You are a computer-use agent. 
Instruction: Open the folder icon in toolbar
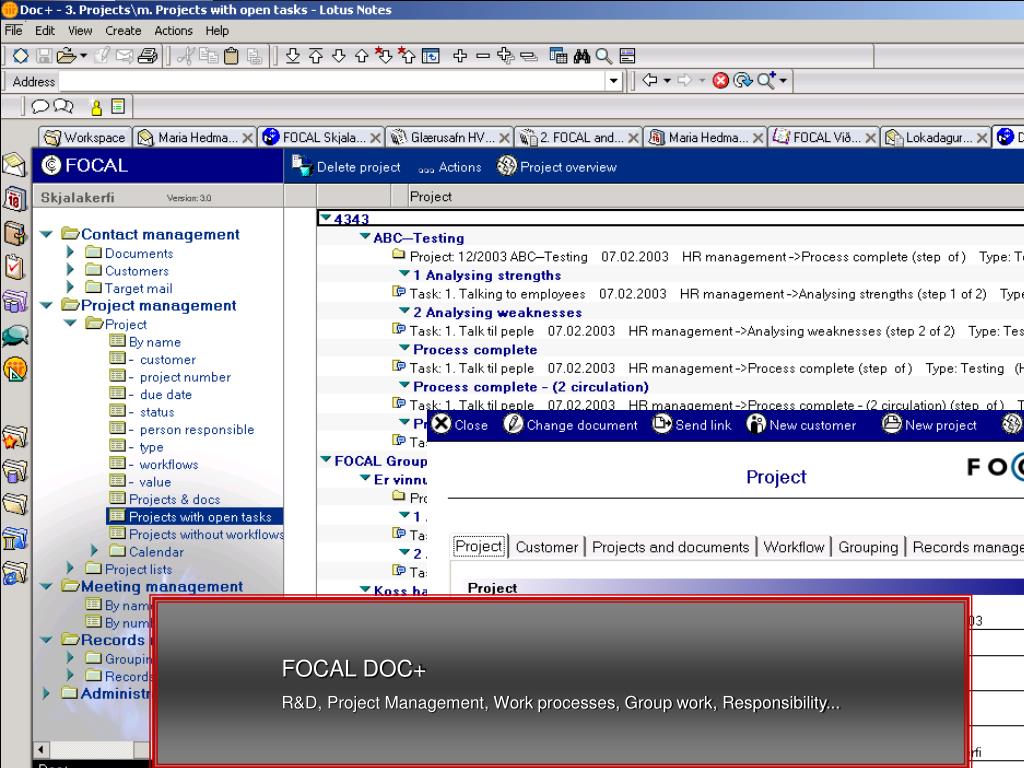[67, 56]
